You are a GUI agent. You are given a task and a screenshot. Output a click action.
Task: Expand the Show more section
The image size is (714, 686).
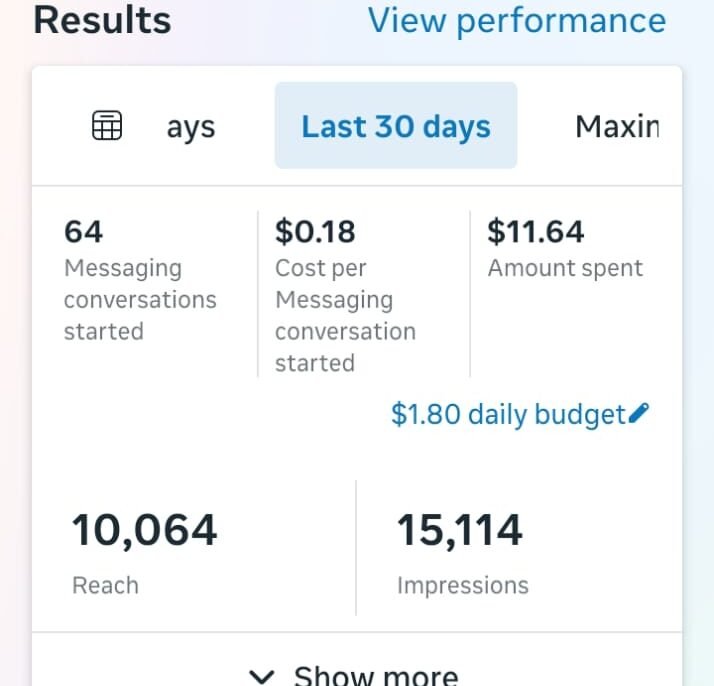[375, 675]
